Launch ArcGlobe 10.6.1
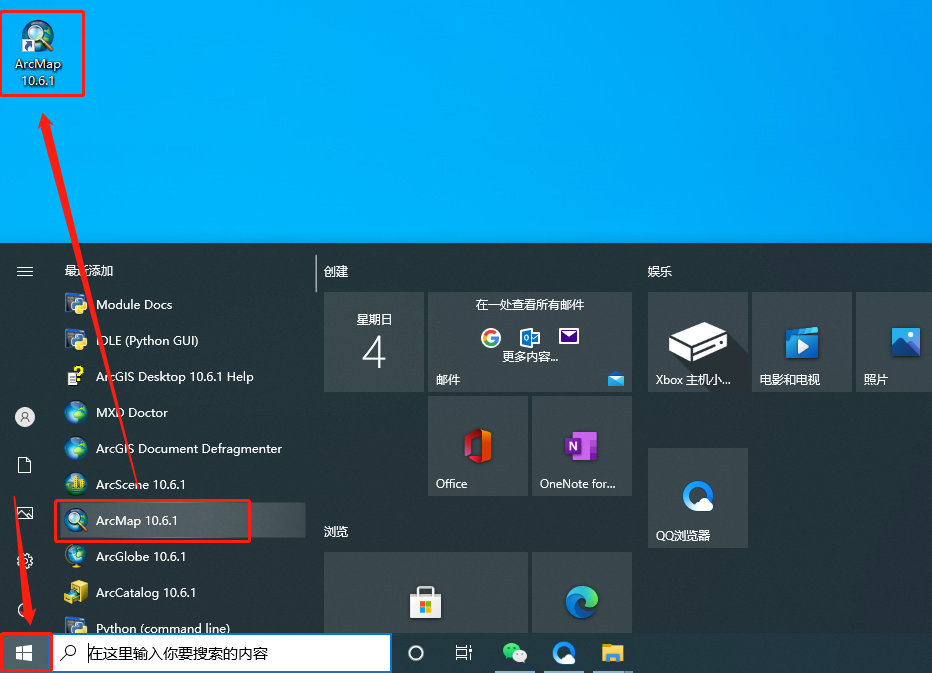 point(181,556)
